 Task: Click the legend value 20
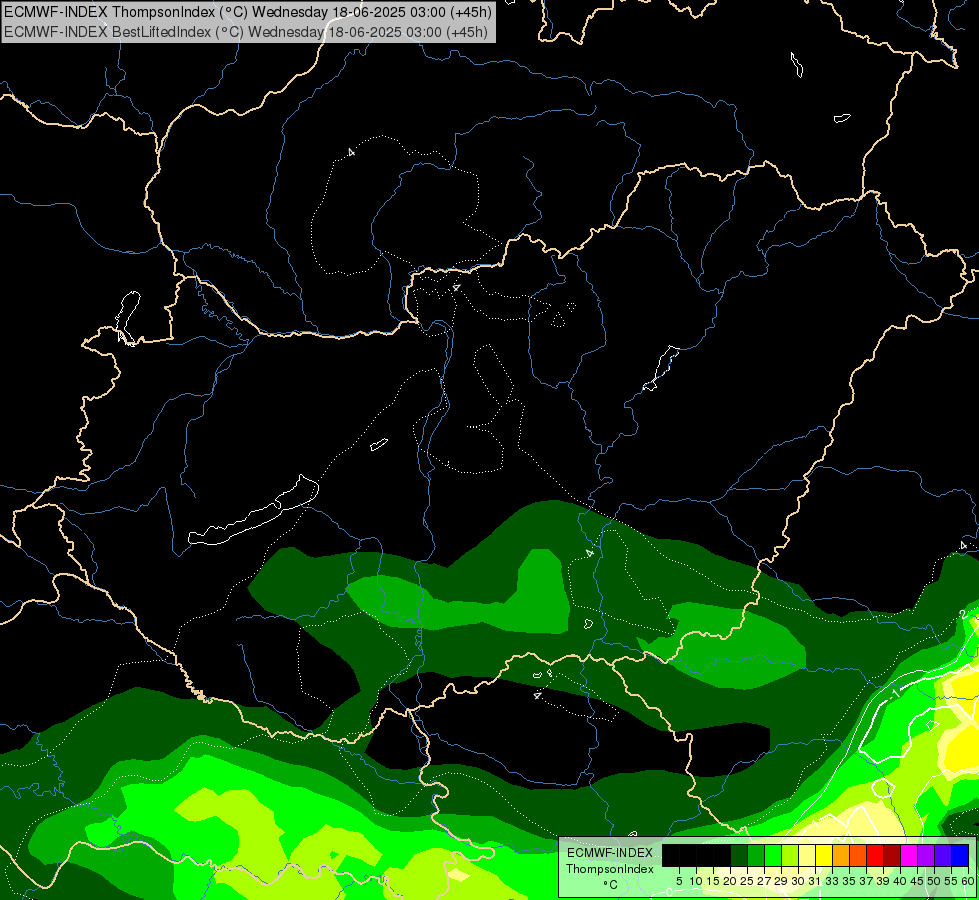(x=730, y=881)
